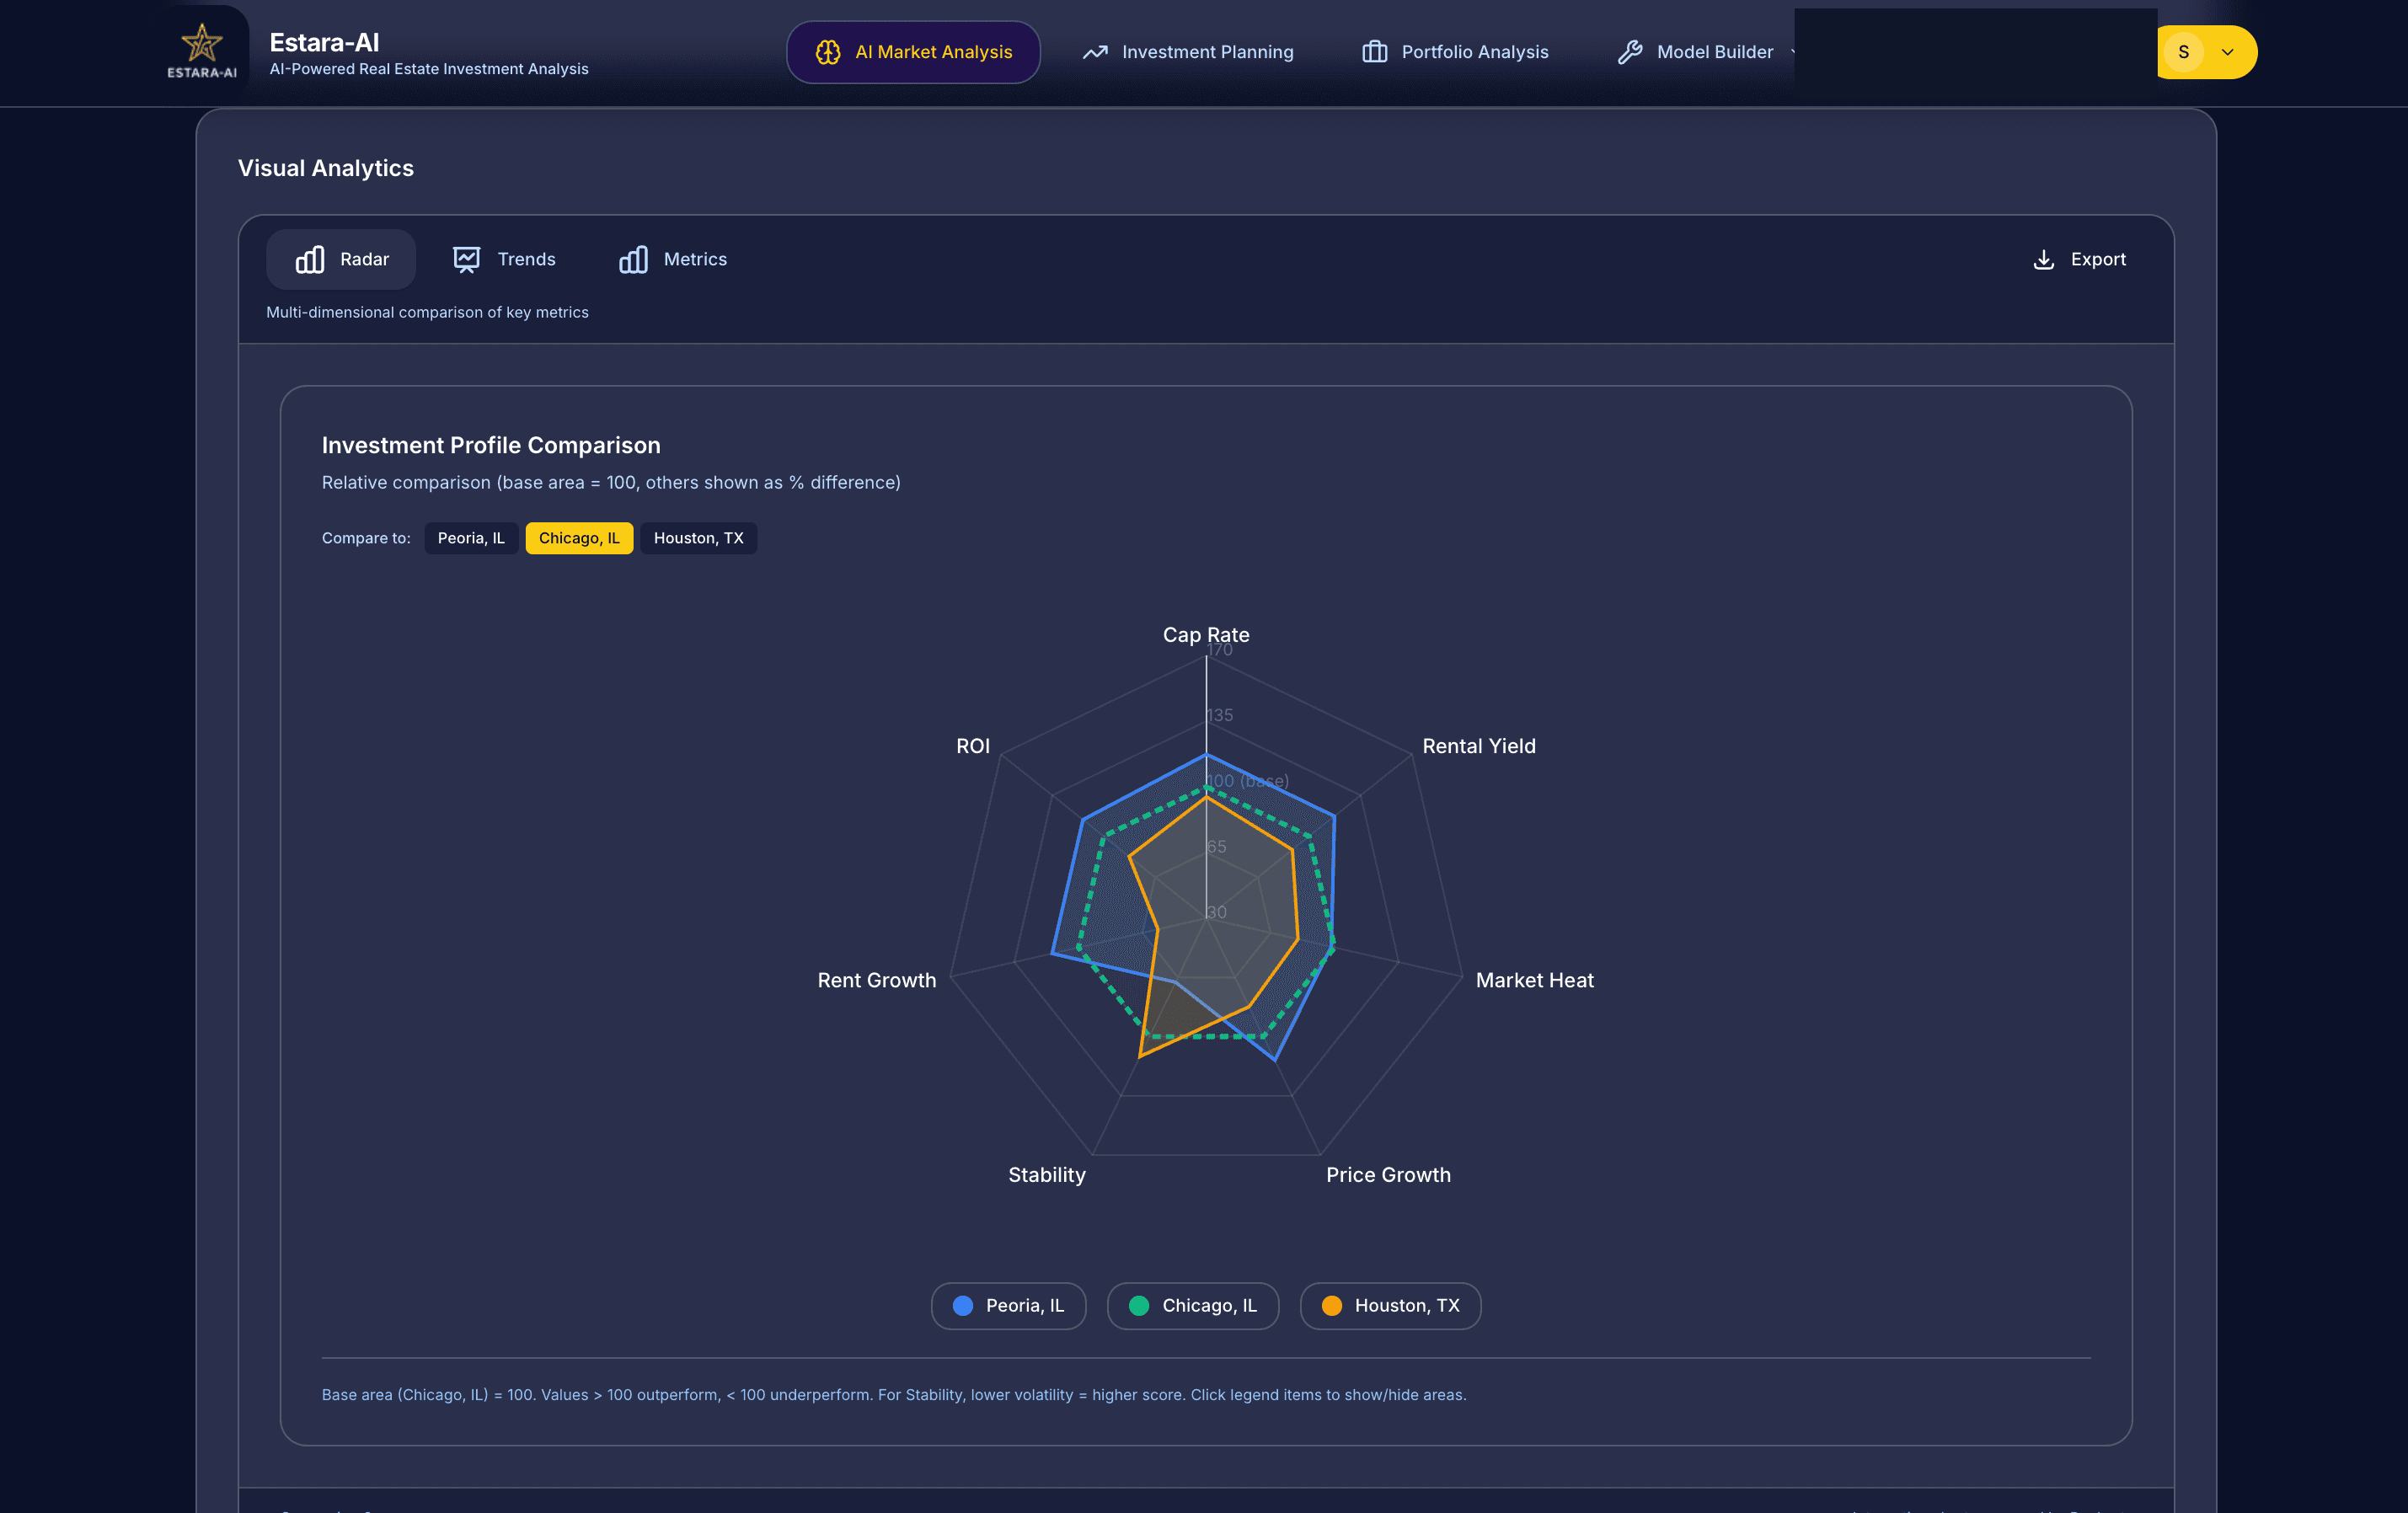2408x1513 pixels.
Task: Click the highlighted Chicago, IL compare chip
Action: (579, 537)
